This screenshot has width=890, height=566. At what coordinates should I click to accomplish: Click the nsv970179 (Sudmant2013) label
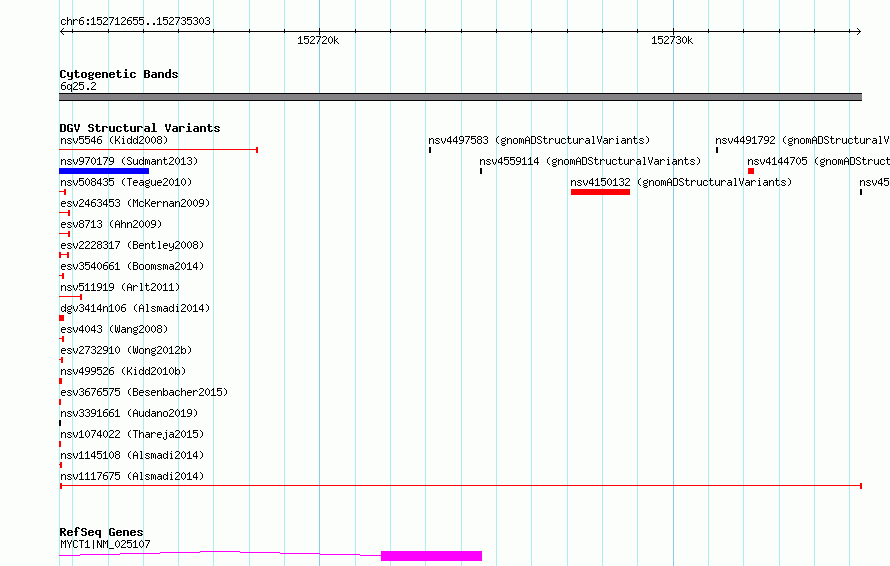pyautogui.click(x=129, y=161)
